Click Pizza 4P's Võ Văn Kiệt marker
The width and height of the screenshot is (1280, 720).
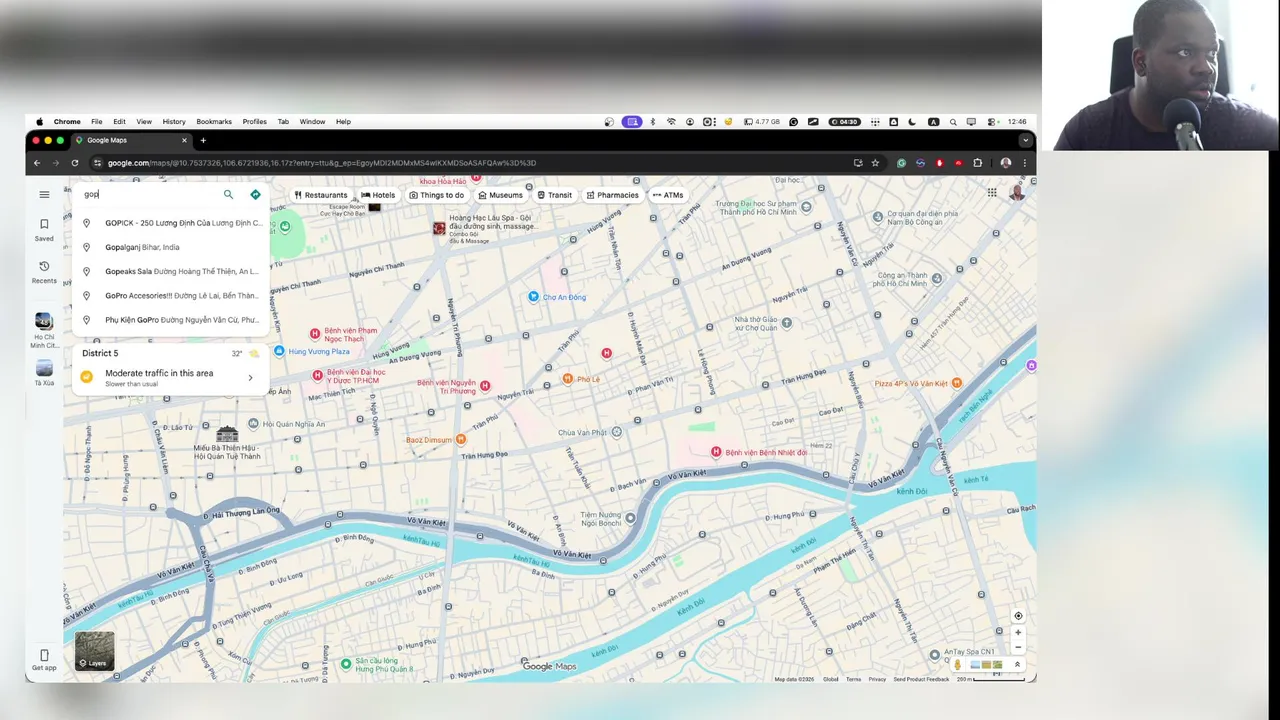tap(956, 383)
